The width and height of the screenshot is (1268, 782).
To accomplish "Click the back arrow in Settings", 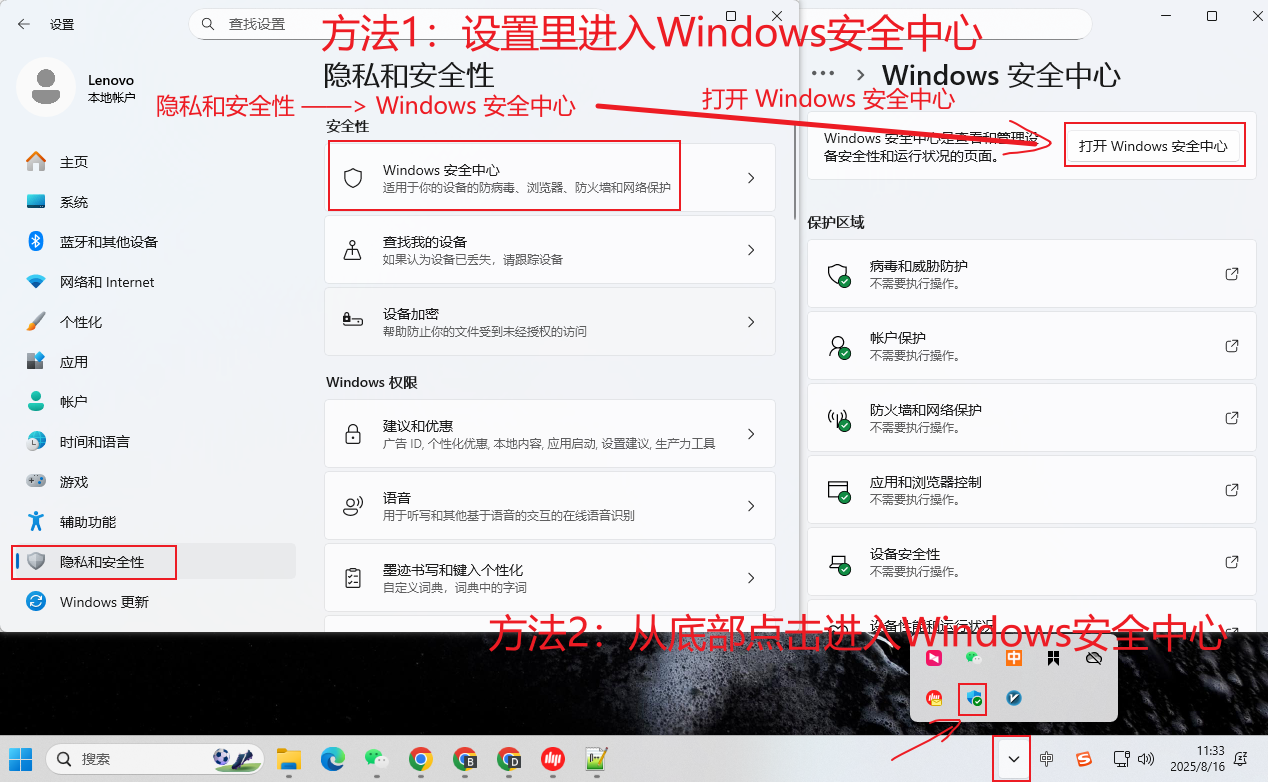I will (x=24, y=24).
